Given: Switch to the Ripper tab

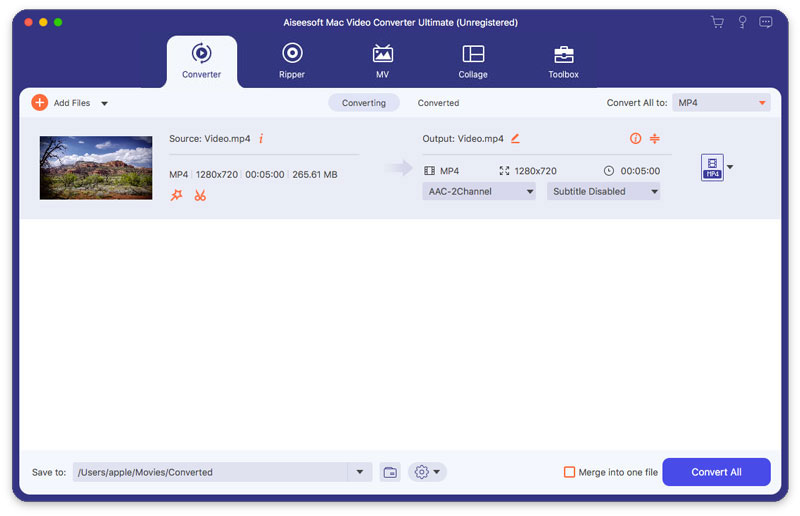Looking at the screenshot, I should click(x=292, y=61).
